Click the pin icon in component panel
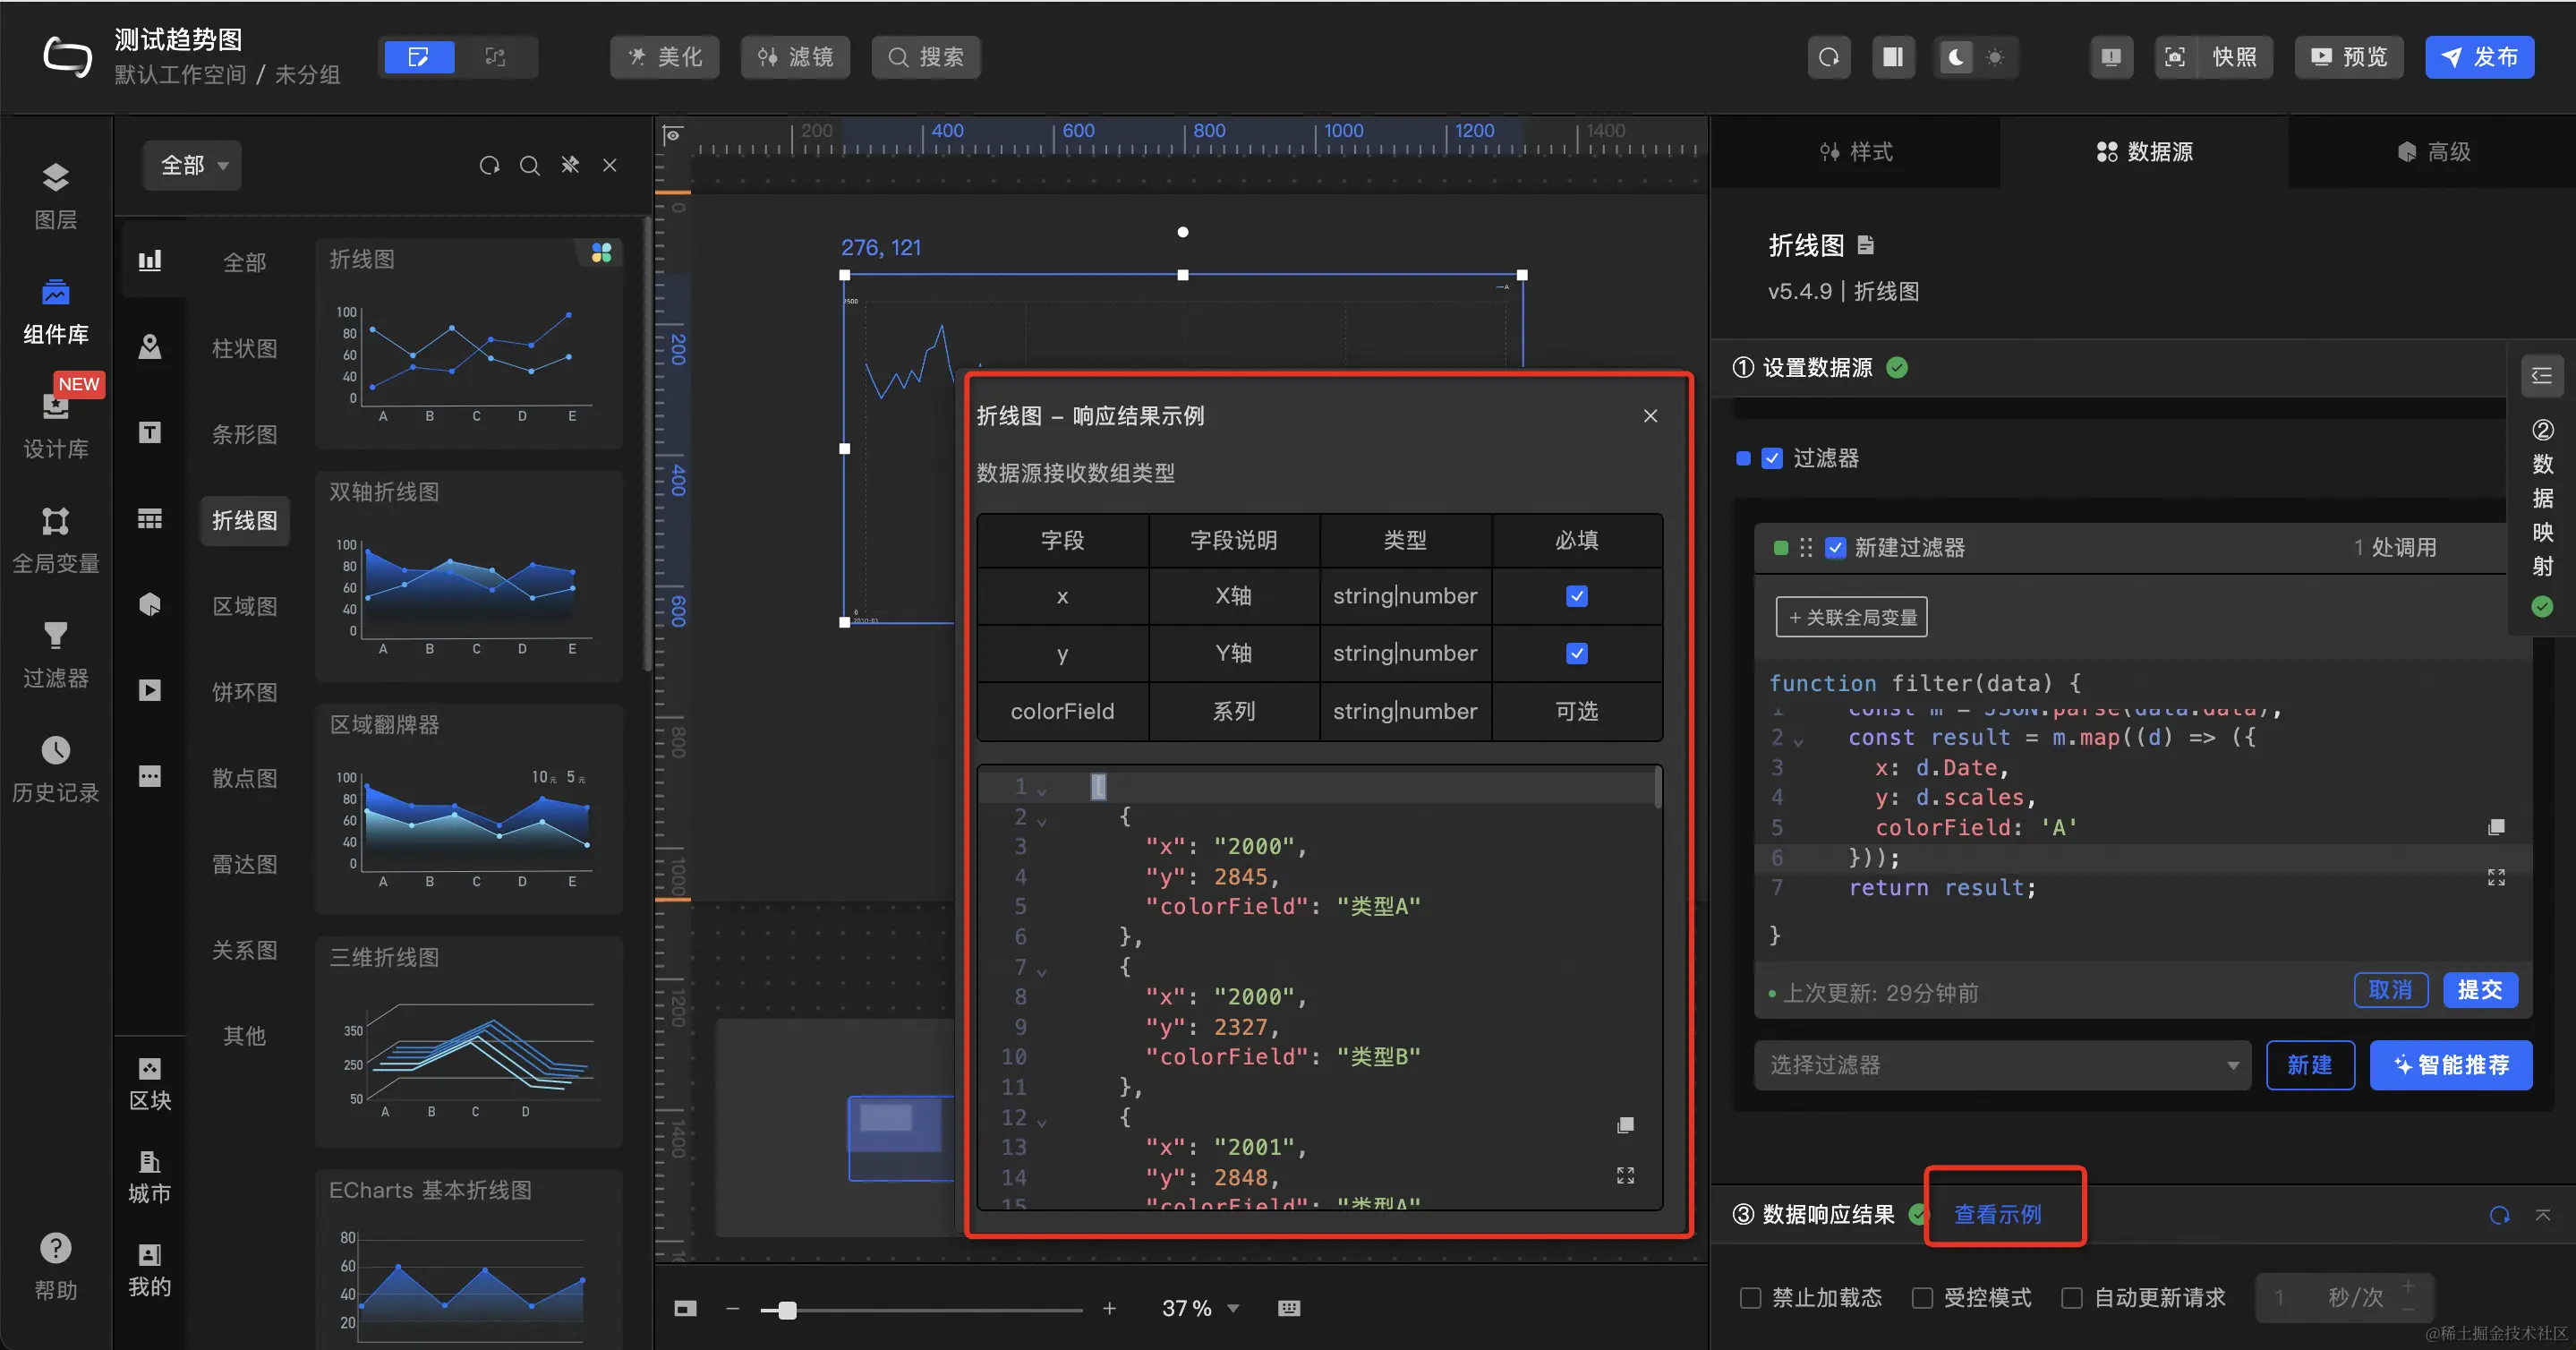 570,165
